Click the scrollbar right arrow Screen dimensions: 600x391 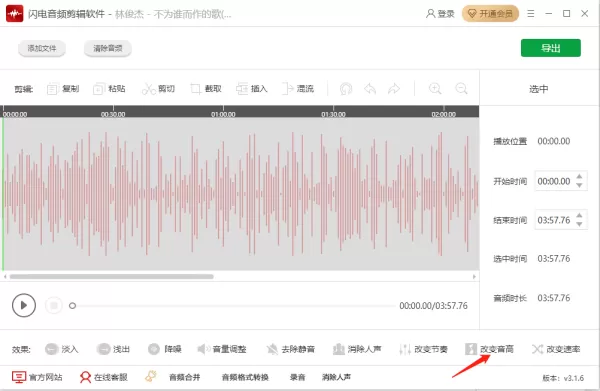[x=474, y=277]
